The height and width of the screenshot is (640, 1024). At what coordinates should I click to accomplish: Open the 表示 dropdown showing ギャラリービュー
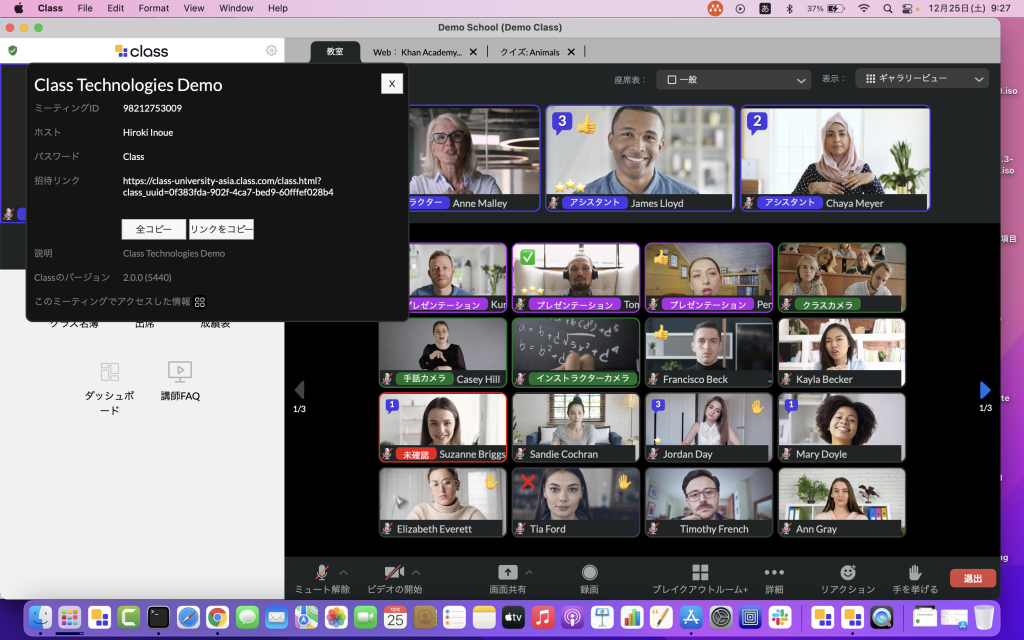922,78
